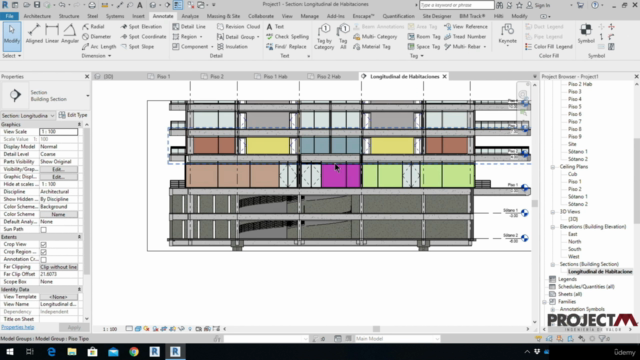Place a Space Tag
This screenshot has width=640, height=360.
pos(424,47)
